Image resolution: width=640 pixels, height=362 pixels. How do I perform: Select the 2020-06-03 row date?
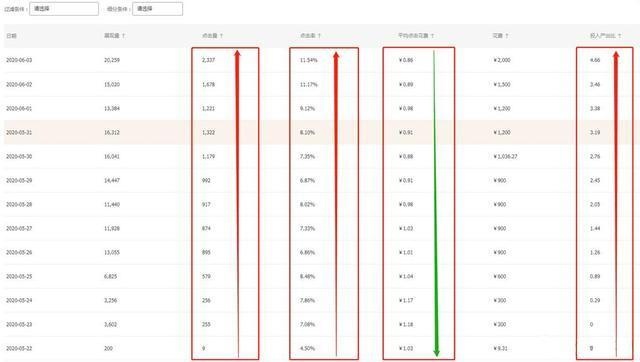coord(19,60)
